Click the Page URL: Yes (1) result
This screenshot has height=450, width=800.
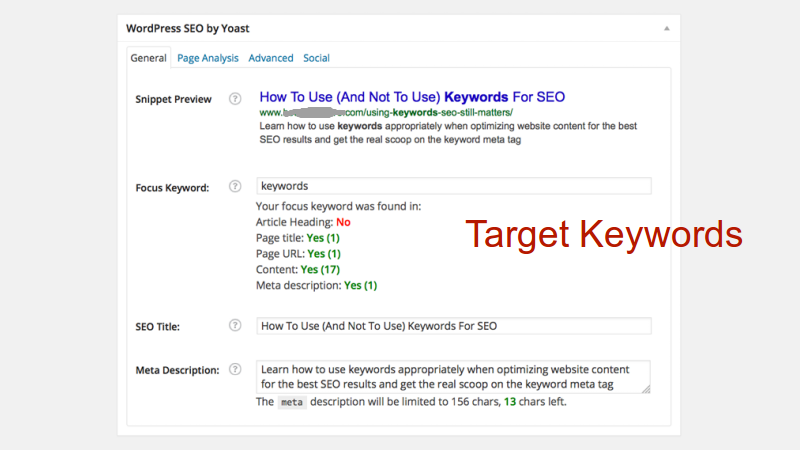[x=298, y=254]
